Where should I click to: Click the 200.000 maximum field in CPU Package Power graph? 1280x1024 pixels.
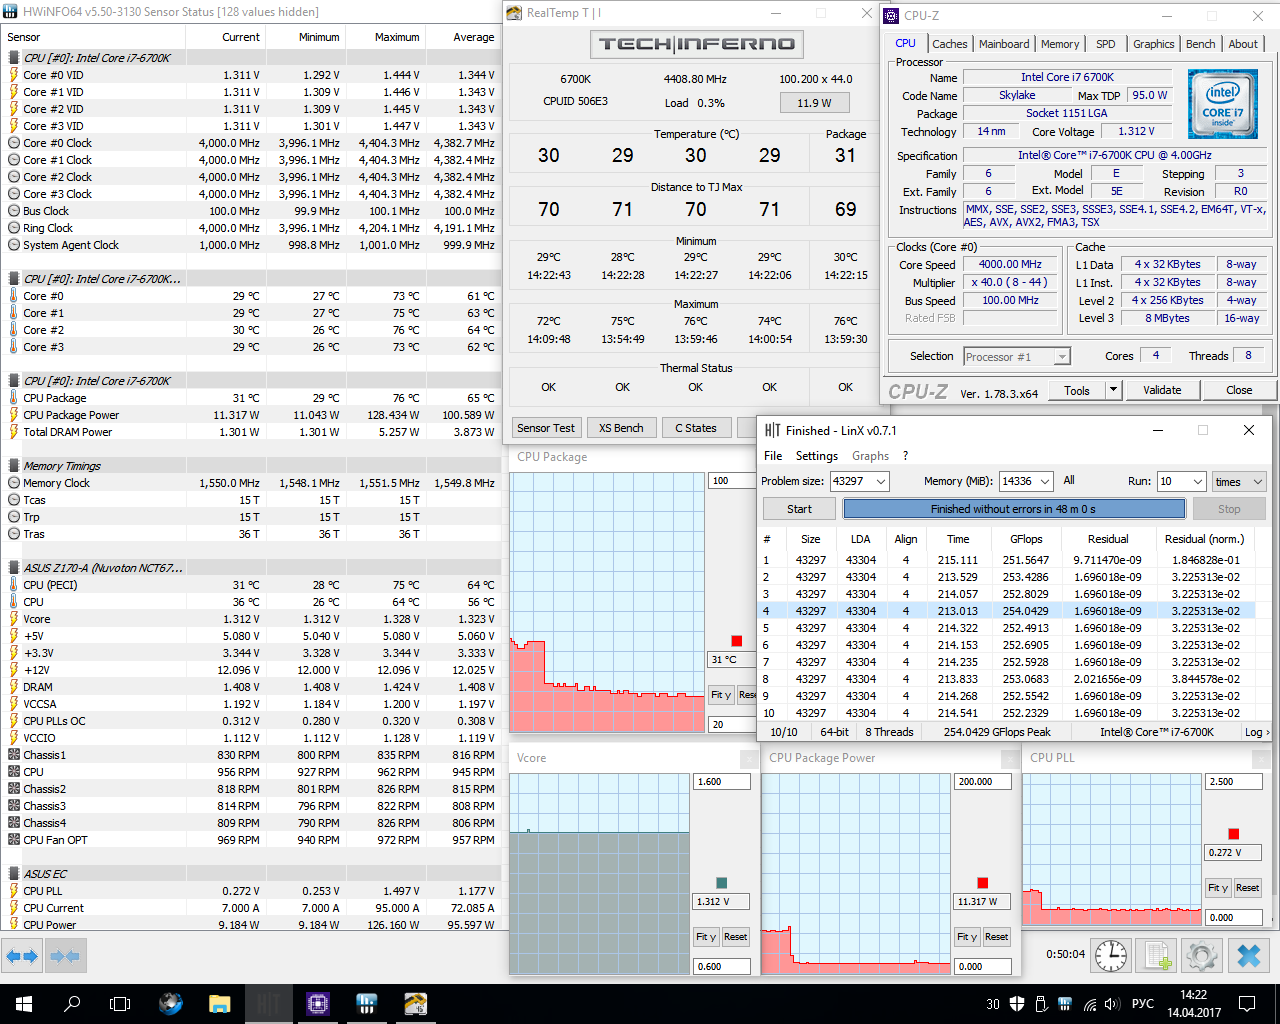point(982,782)
